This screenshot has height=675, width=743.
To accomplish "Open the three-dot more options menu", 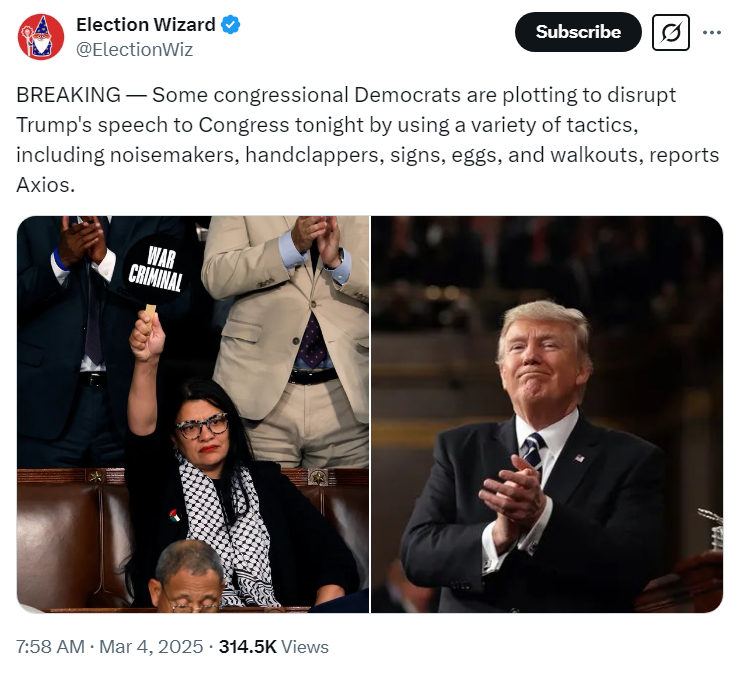I will click(x=711, y=32).
